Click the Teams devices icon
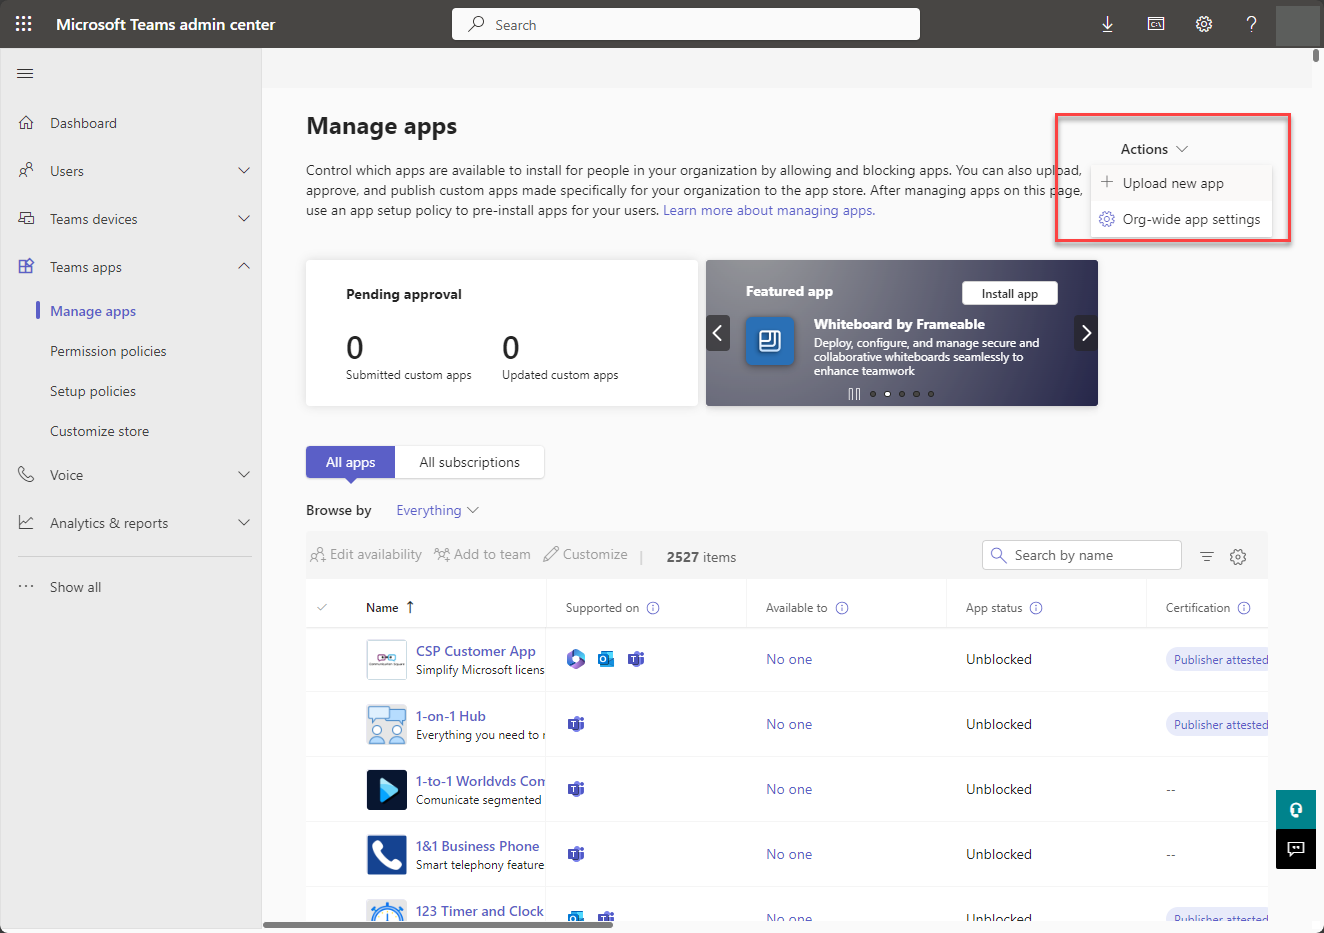This screenshot has width=1324, height=933. (x=26, y=219)
